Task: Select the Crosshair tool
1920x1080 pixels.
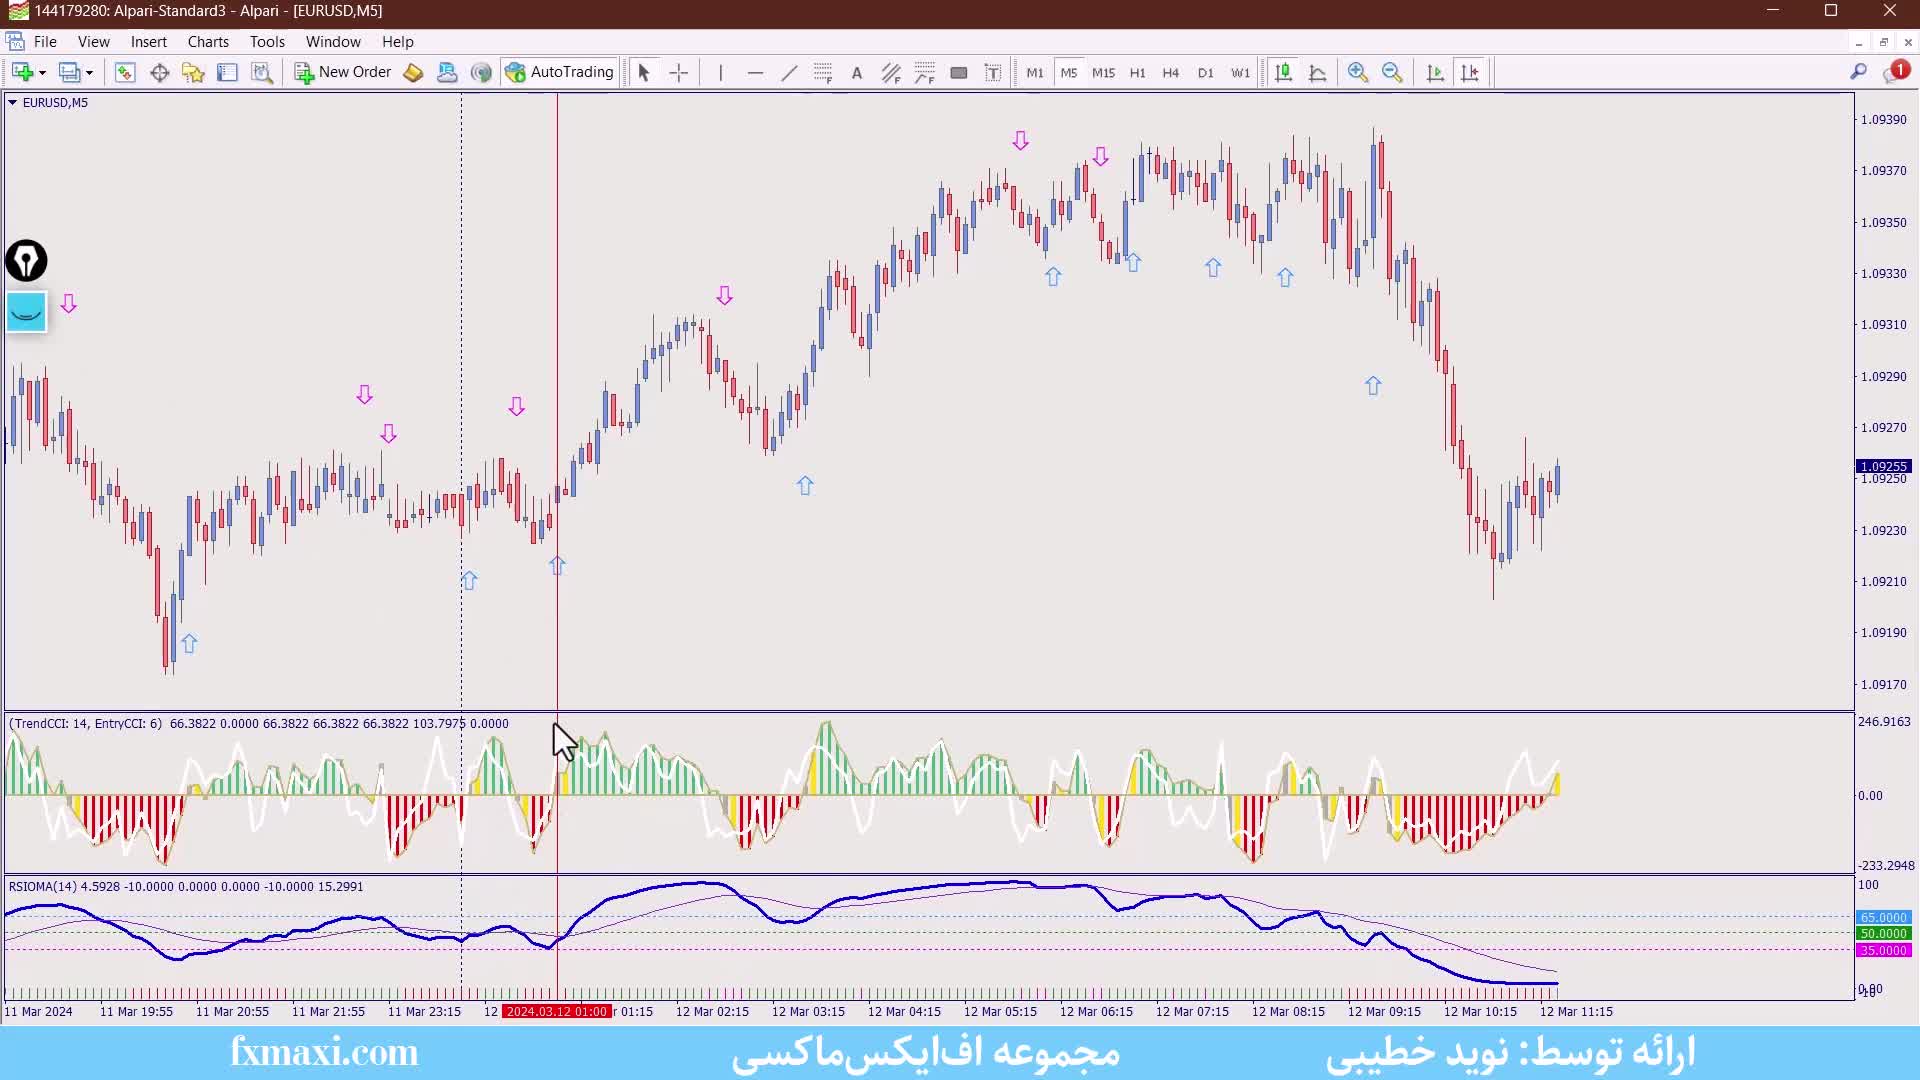Action: click(x=679, y=72)
